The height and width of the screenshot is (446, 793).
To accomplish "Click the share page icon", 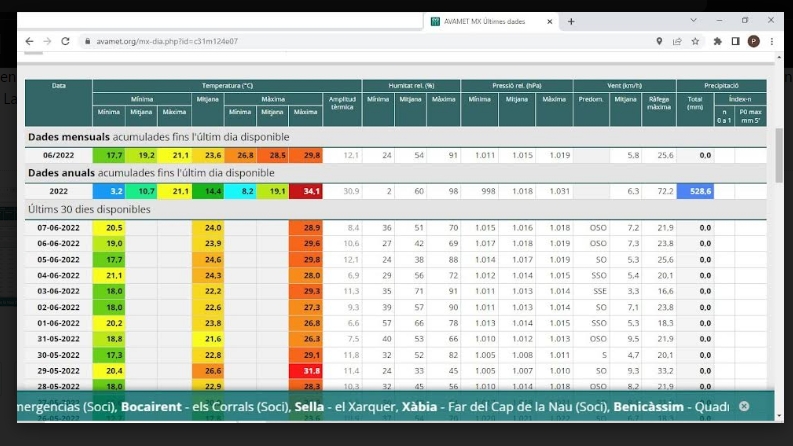I will click(x=677, y=41).
